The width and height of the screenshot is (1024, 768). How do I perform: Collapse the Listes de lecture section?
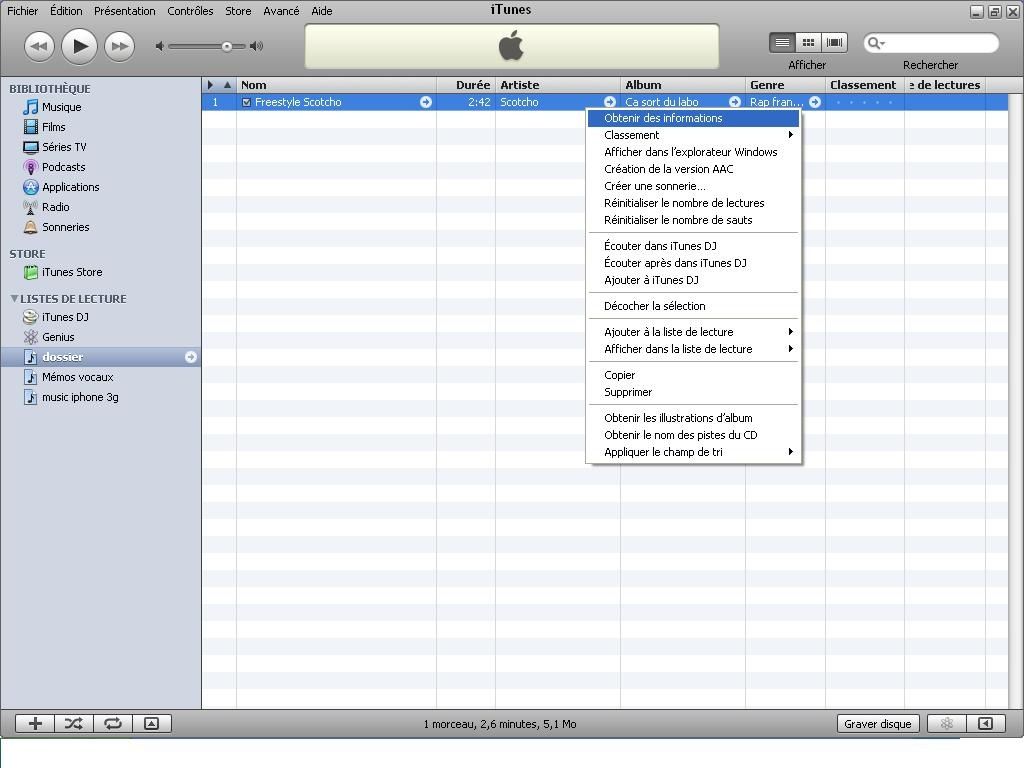pos(14,298)
